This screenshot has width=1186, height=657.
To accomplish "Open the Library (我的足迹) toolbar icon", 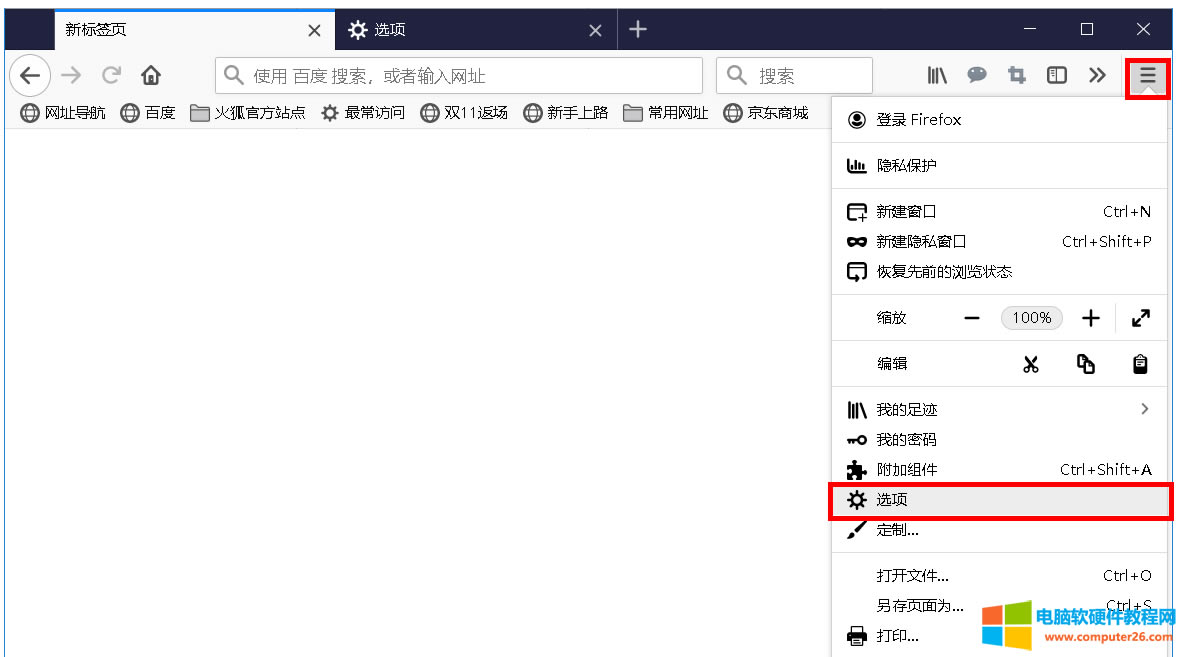I will [x=937, y=75].
